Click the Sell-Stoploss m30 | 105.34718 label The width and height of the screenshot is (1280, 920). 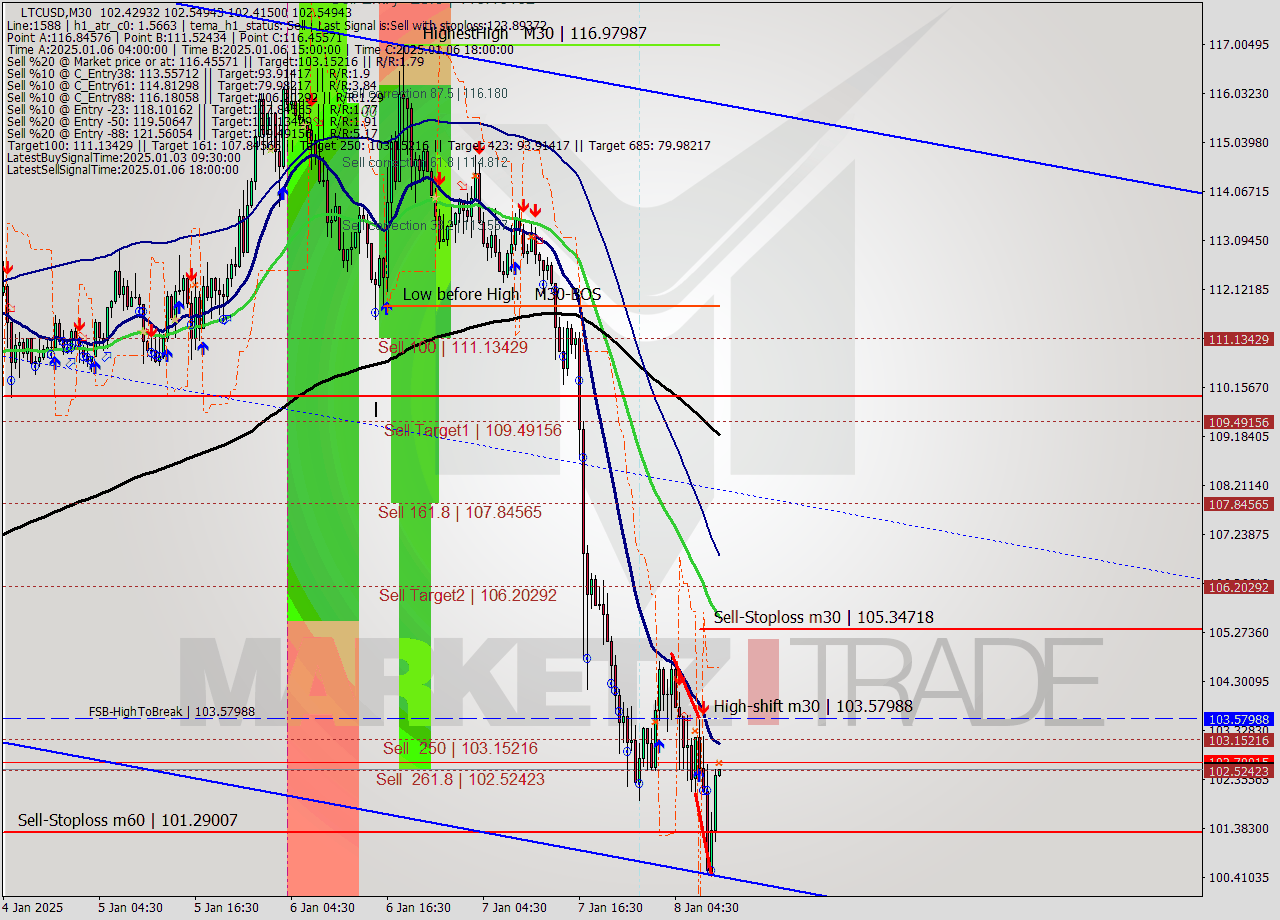pyautogui.click(x=824, y=617)
